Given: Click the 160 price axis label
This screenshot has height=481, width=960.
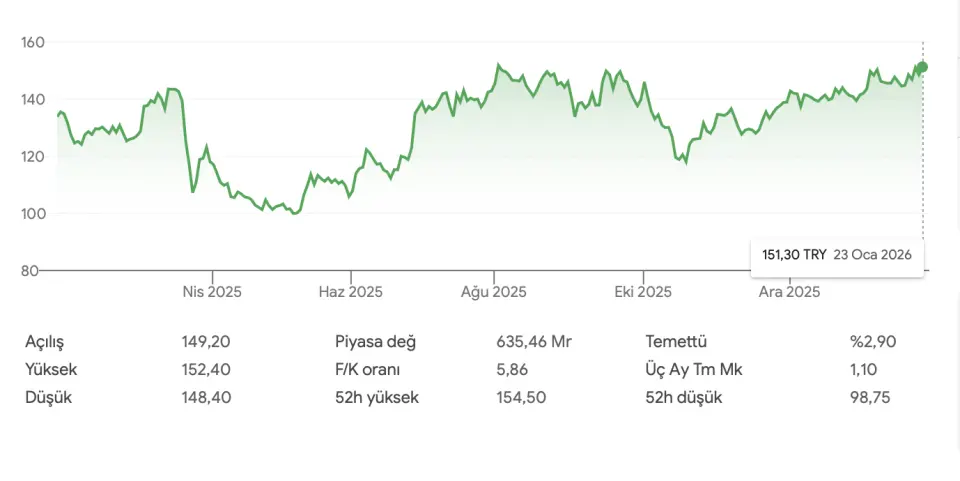Looking at the screenshot, I should [35, 42].
